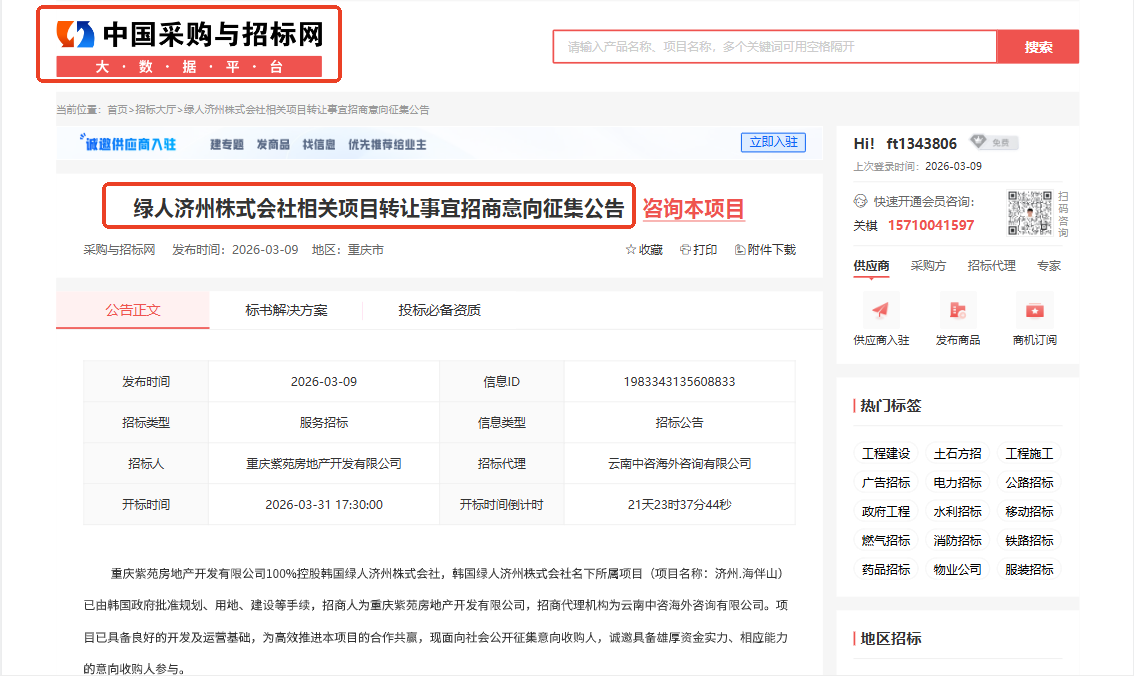Select the 采购方 tab in sidebar
This screenshot has width=1134, height=681.
click(x=928, y=266)
